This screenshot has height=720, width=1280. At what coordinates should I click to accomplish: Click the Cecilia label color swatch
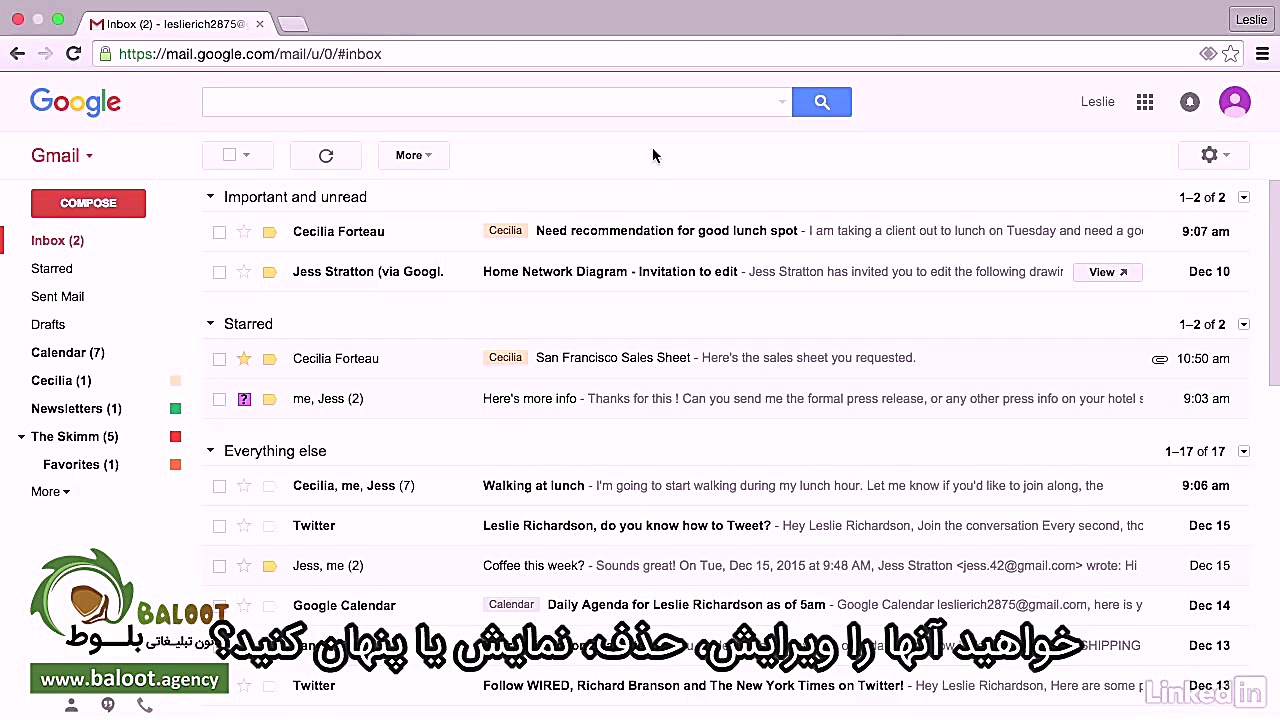coord(175,381)
